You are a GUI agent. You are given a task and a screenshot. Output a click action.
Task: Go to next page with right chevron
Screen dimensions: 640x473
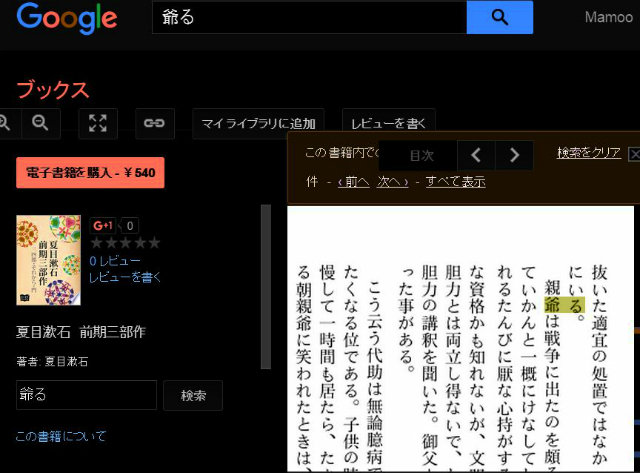pos(514,155)
